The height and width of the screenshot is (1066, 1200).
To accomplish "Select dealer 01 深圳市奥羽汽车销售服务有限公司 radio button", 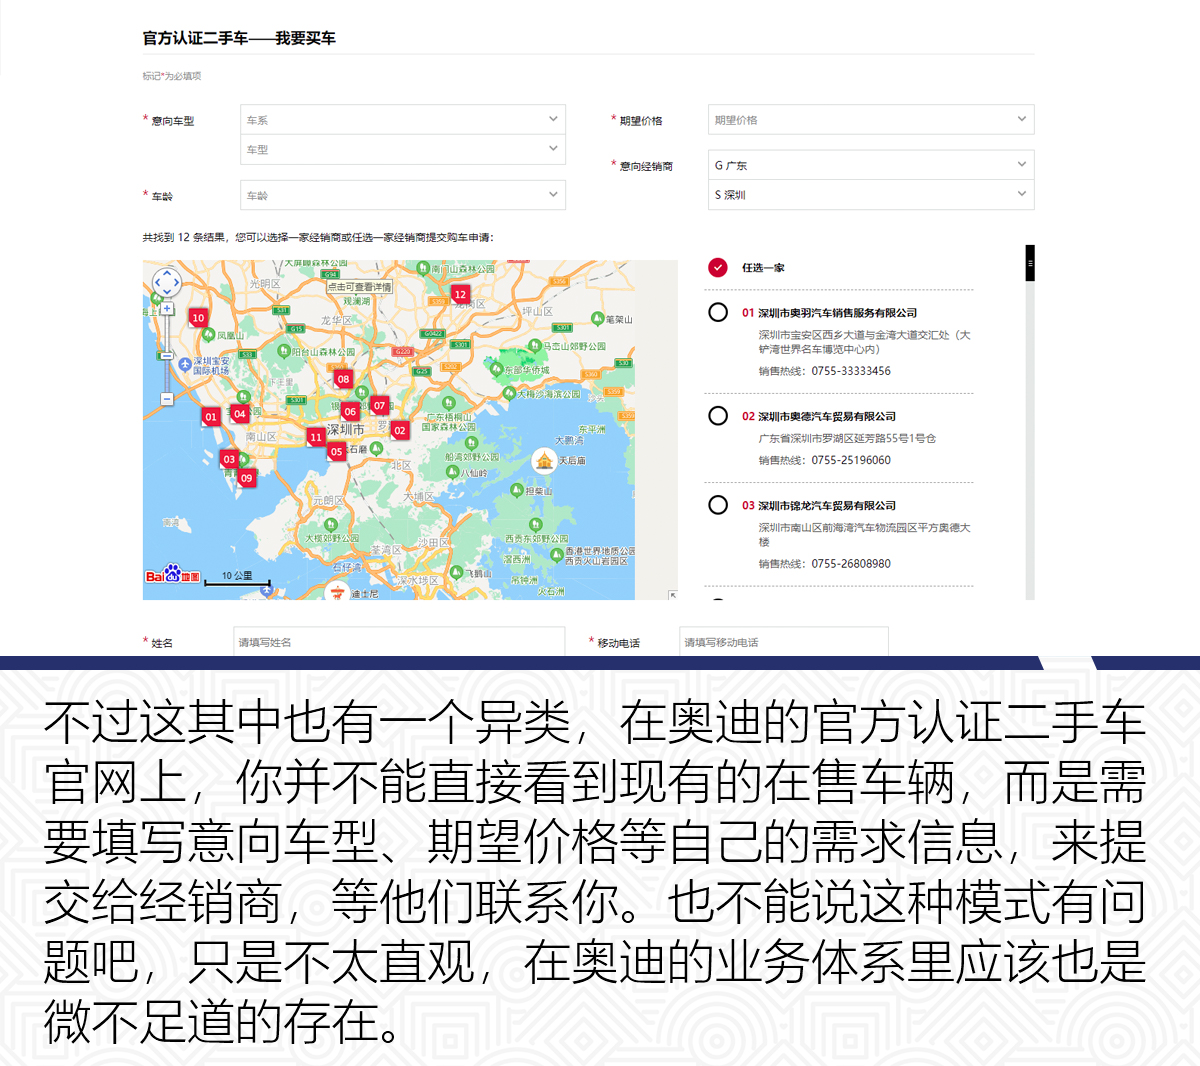I will point(717,312).
